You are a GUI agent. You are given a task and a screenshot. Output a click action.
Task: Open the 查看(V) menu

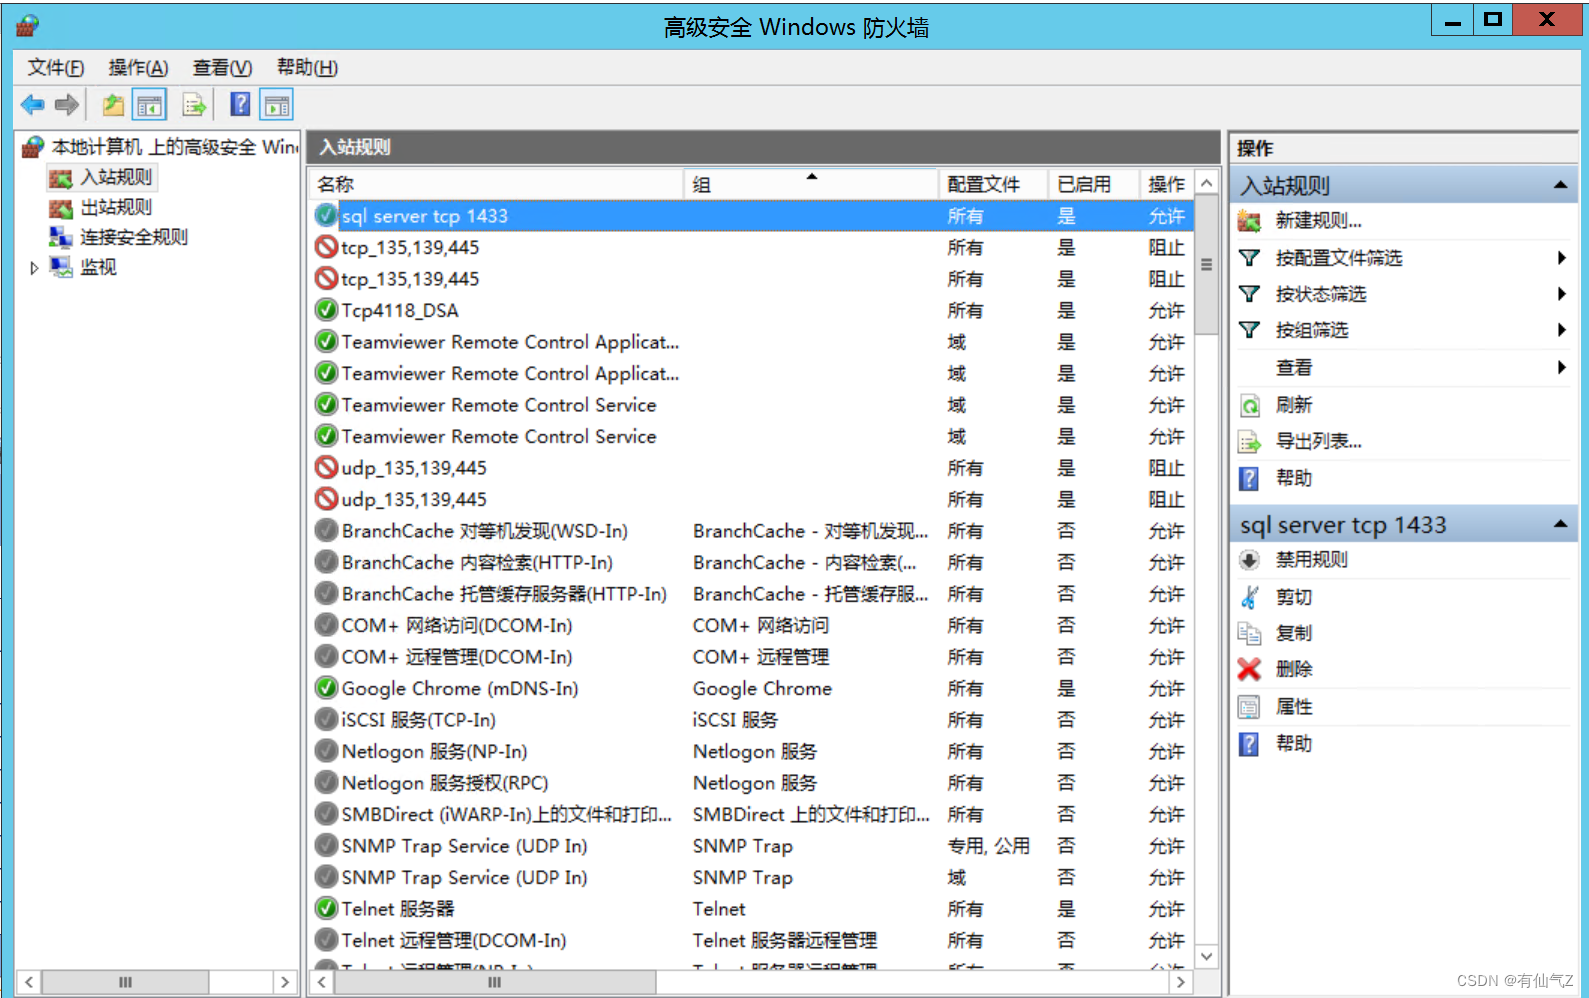(222, 67)
